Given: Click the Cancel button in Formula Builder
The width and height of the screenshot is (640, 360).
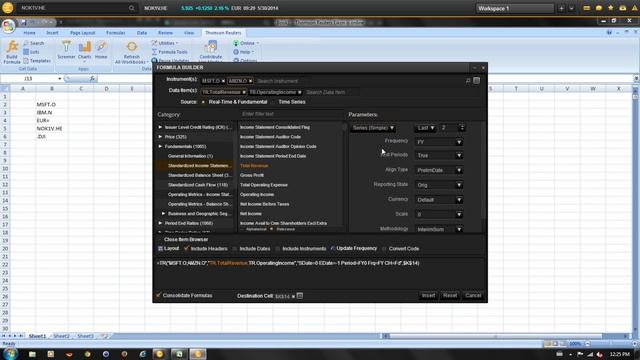Looking at the screenshot, I should coord(473,296).
